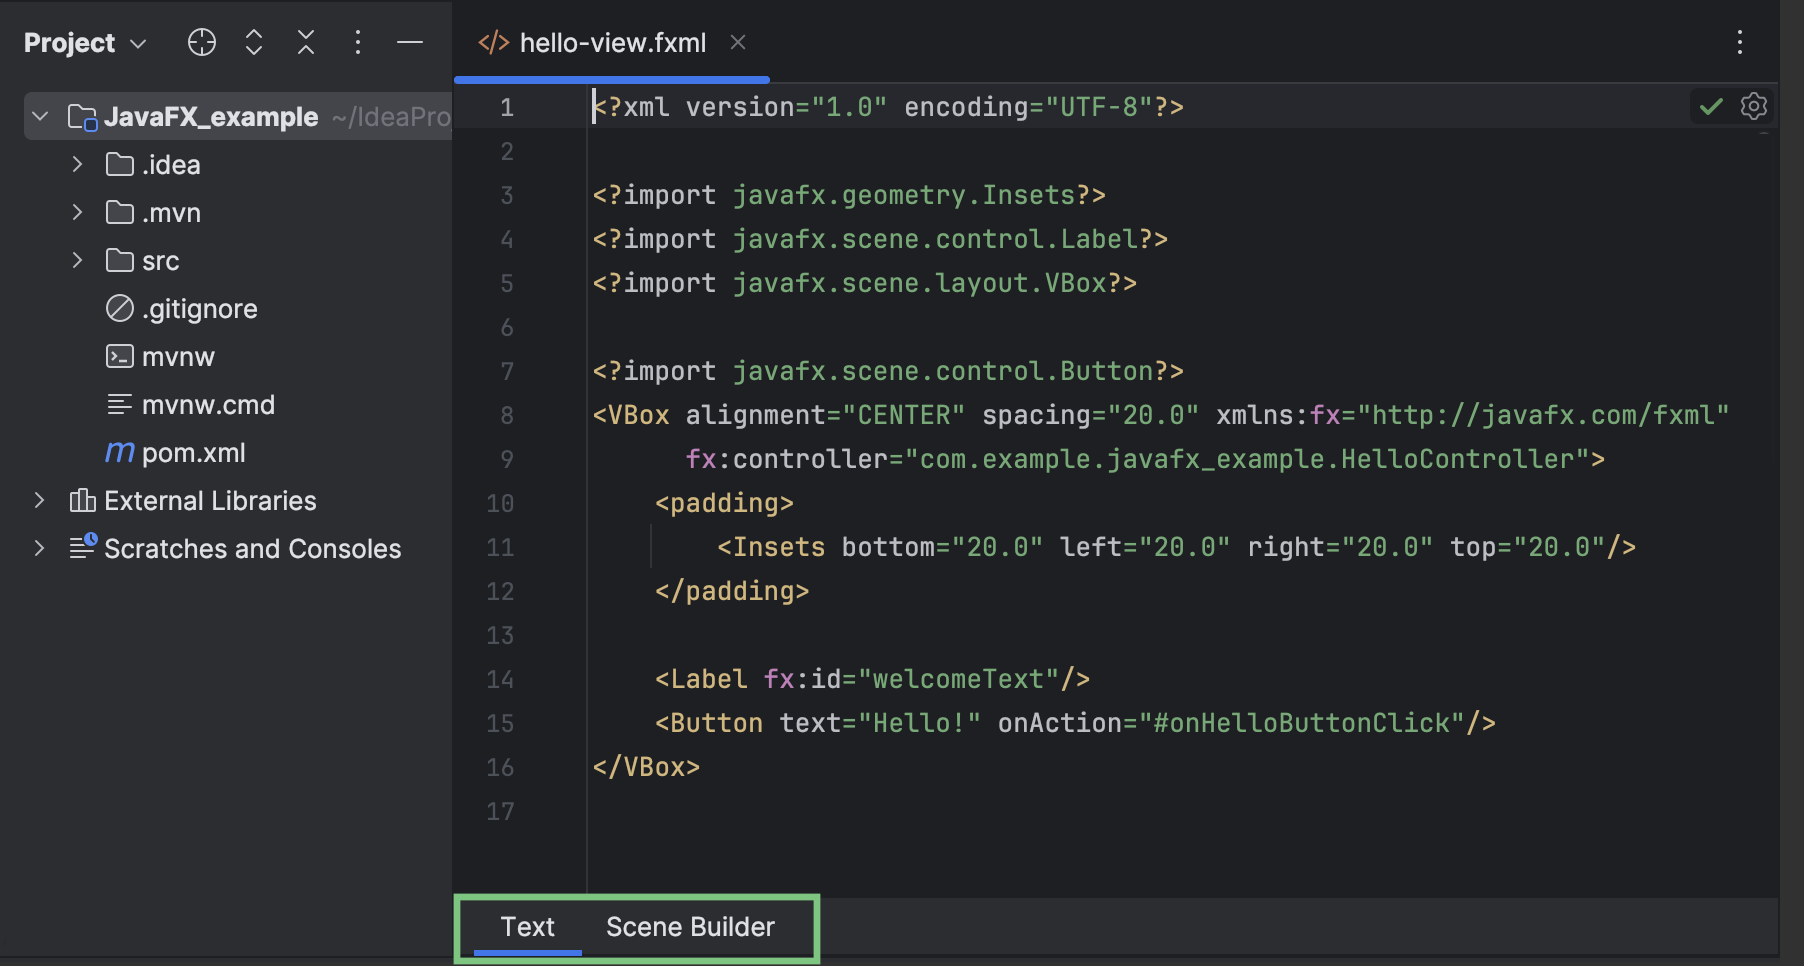
Task: Open the Project view mode dropdown
Action: [x=137, y=42]
